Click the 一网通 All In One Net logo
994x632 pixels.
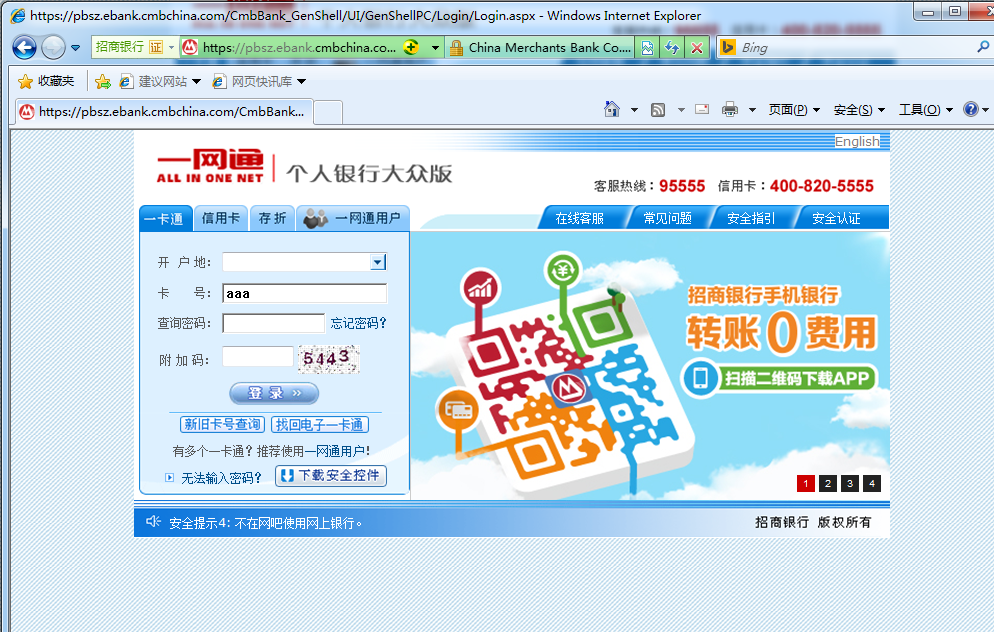(210, 167)
